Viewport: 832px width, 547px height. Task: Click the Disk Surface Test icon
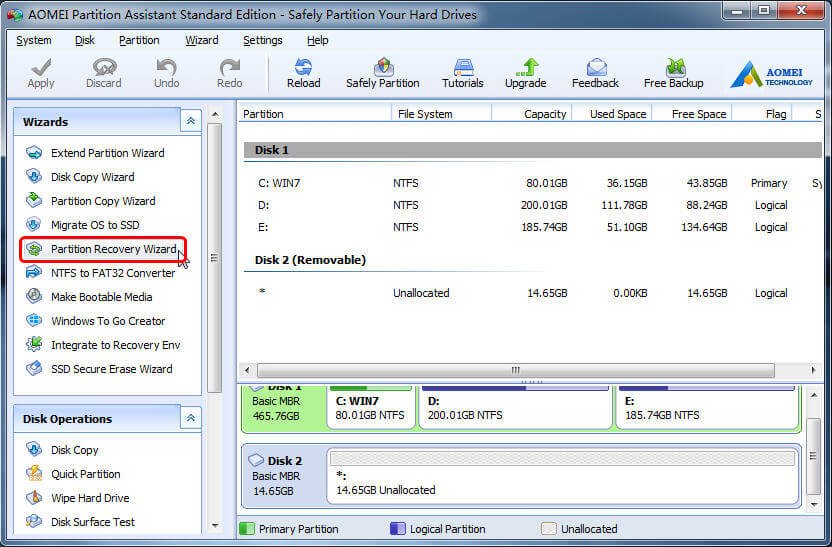[x=34, y=522]
